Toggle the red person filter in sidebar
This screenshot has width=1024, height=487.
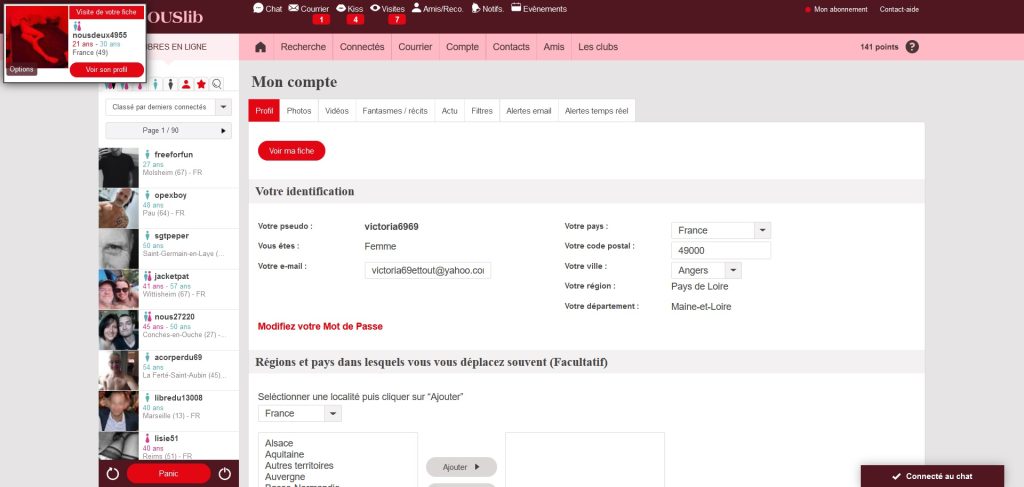(186, 84)
